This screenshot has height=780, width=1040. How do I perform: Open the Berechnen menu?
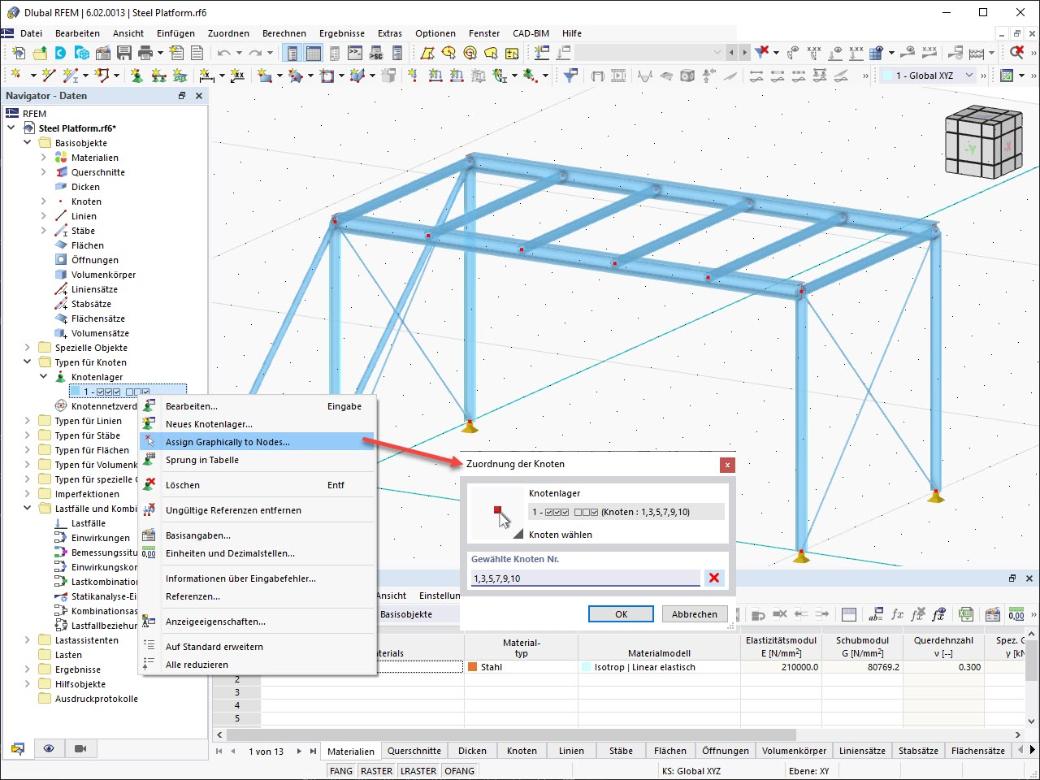click(x=284, y=33)
